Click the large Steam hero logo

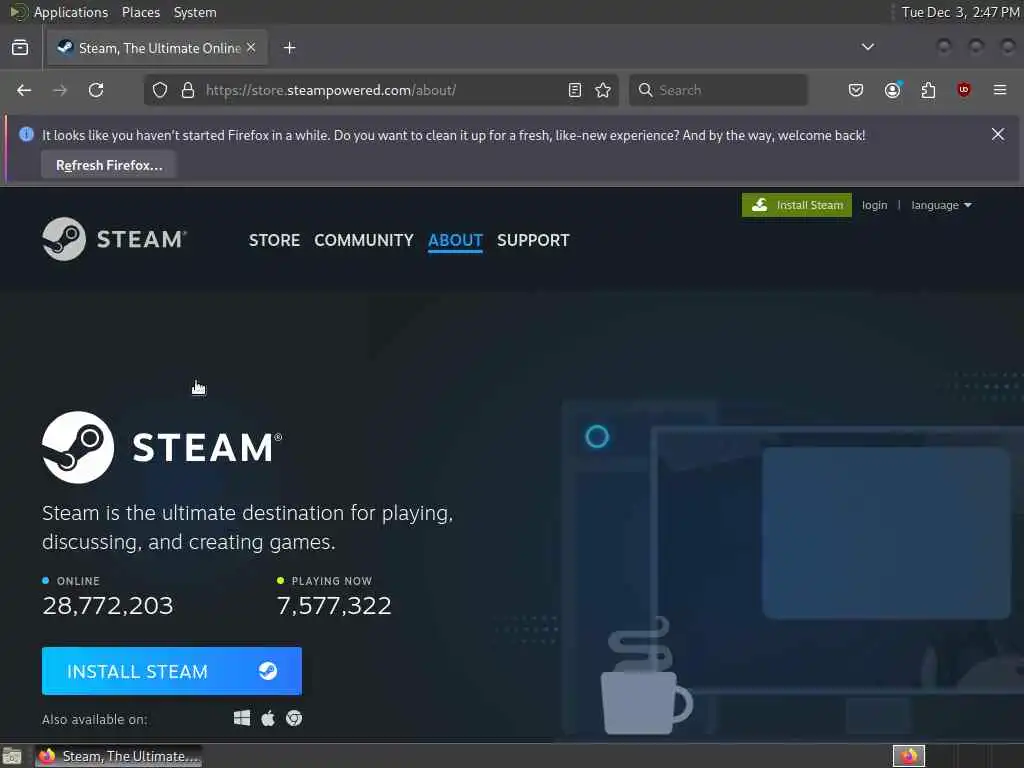(162, 447)
